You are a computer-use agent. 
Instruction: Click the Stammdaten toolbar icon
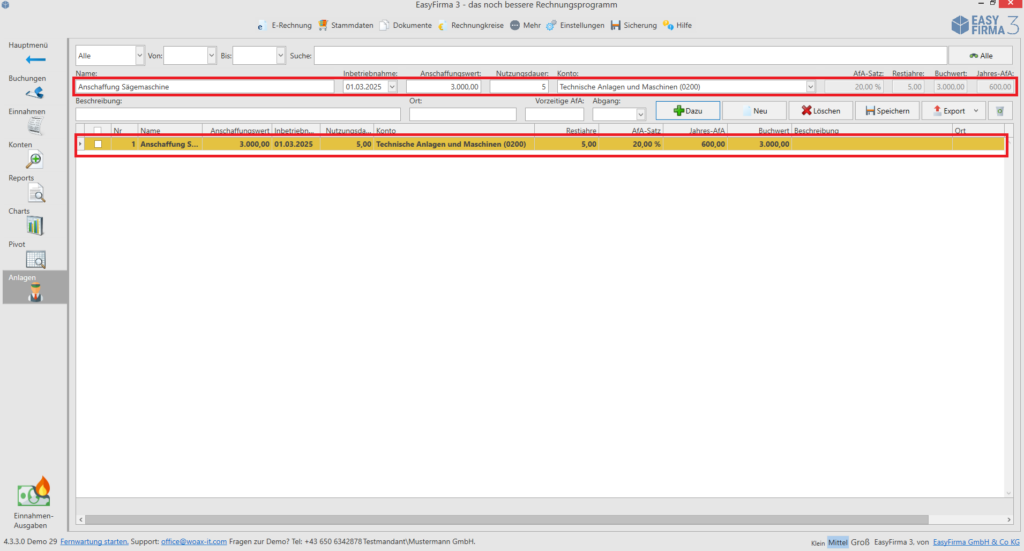tap(323, 25)
